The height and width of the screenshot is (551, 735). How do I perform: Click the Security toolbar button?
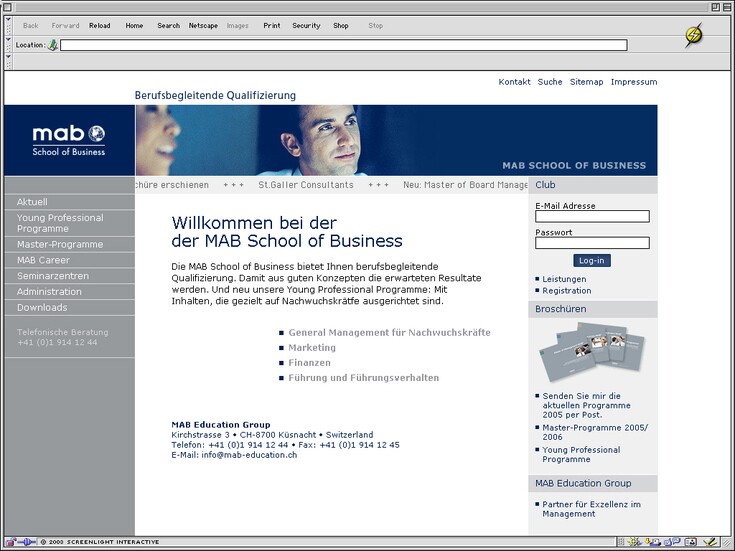click(x=306, y=26)
